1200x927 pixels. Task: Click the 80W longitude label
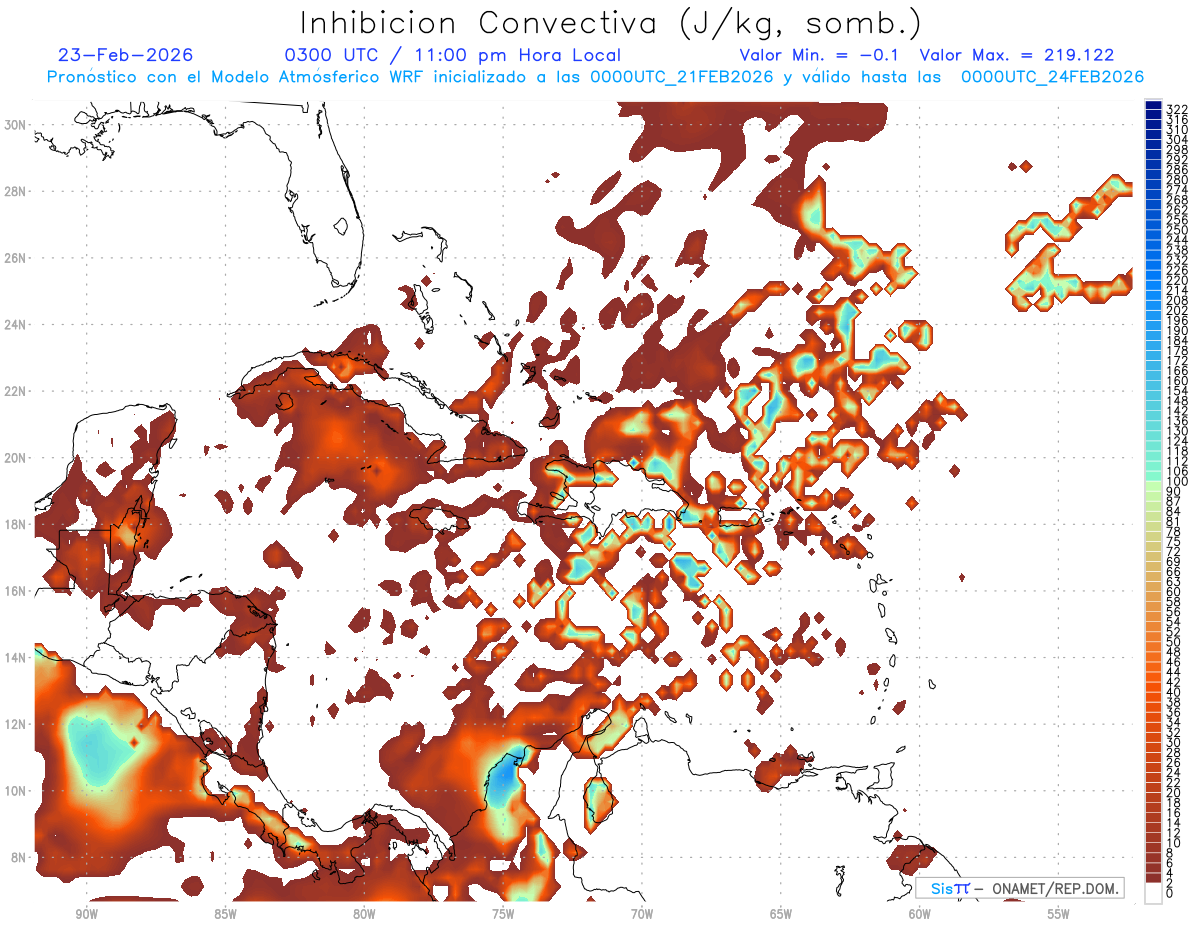(x=364, y=914)
